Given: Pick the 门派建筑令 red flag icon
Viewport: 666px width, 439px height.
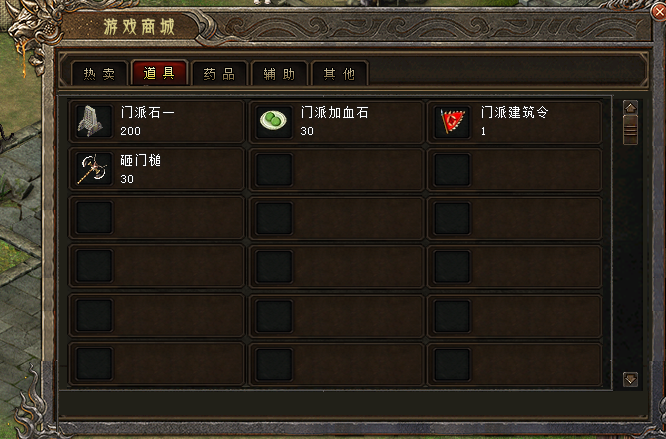Looking at the screenshot, I should (452, 121).
